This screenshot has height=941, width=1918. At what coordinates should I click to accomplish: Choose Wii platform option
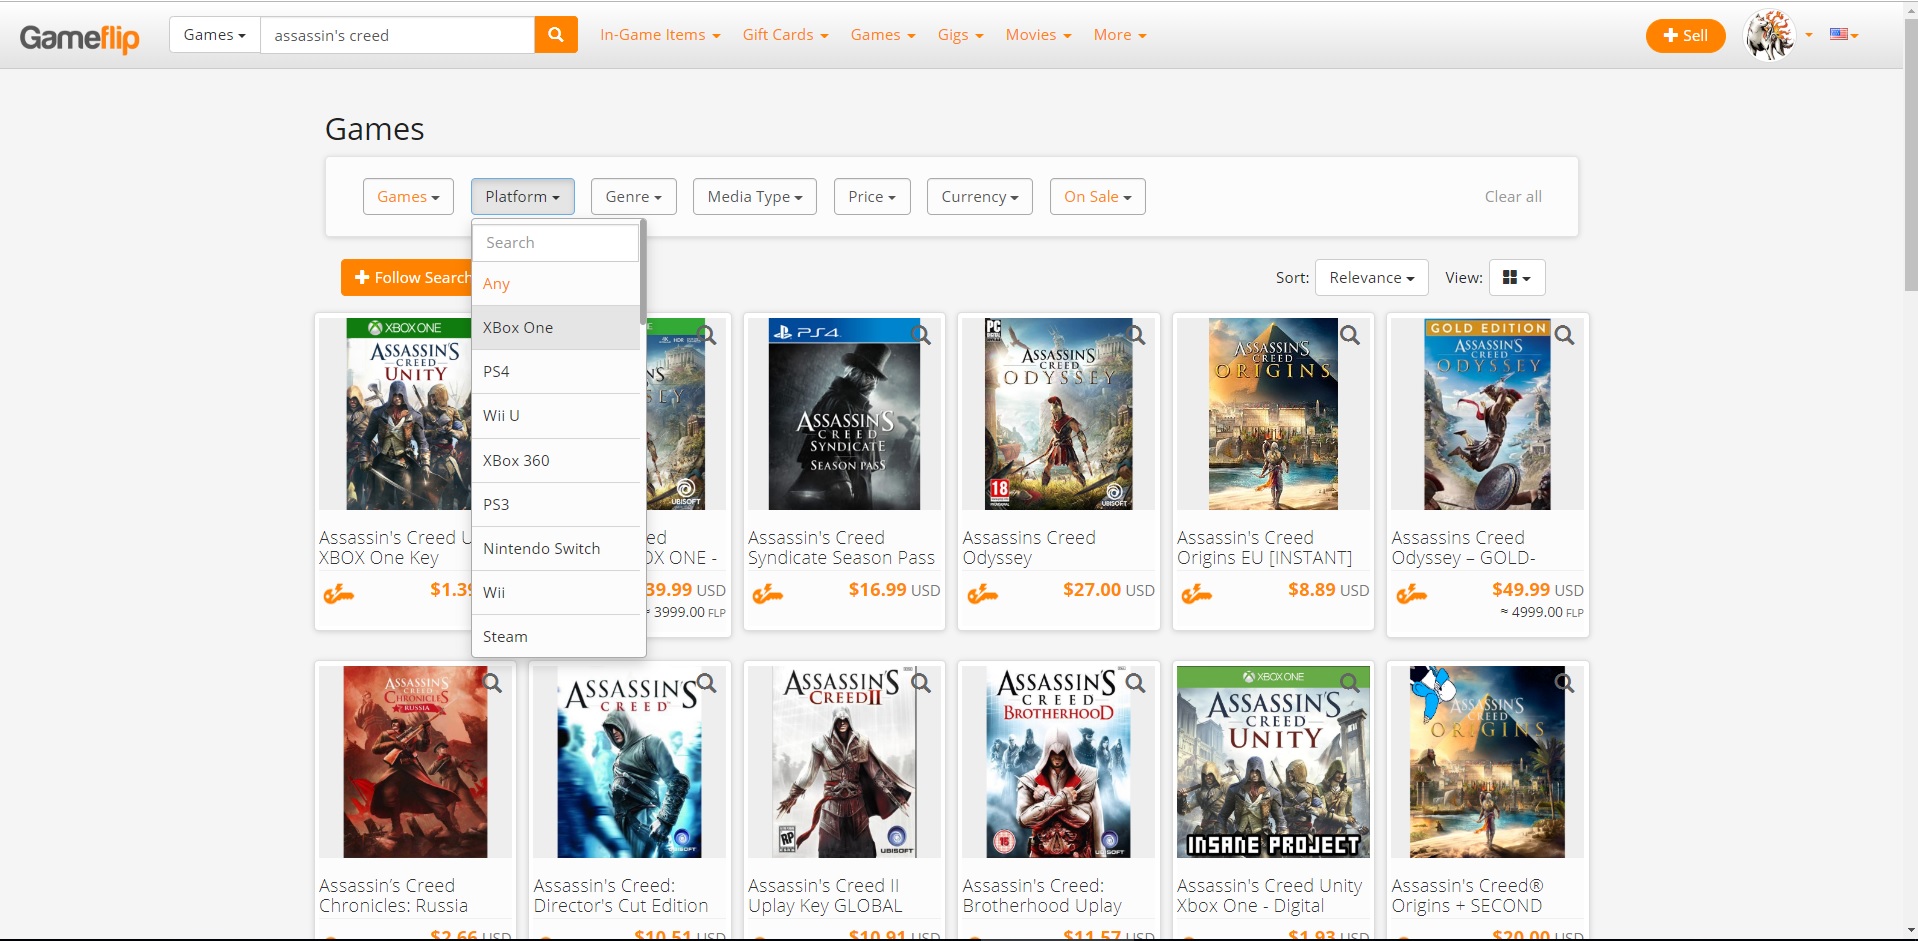(556, 593)
